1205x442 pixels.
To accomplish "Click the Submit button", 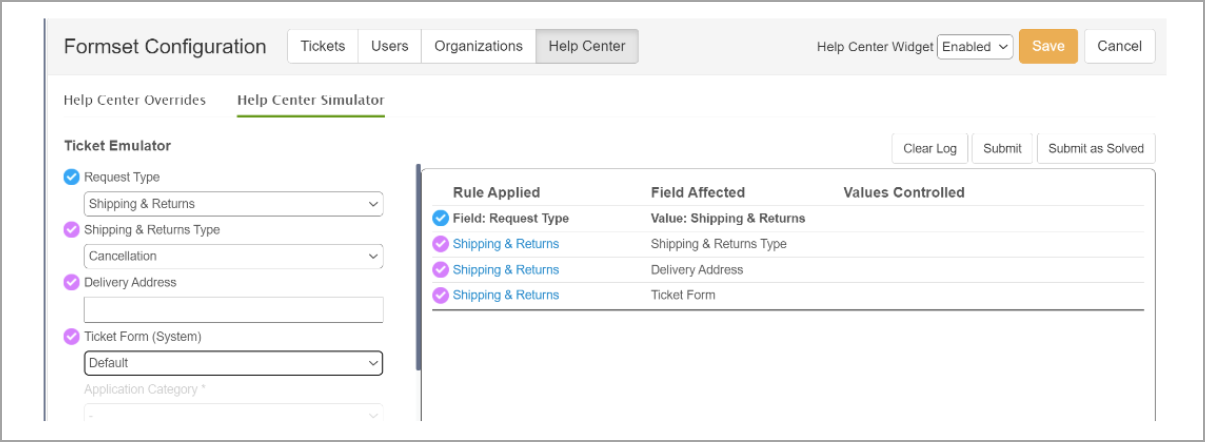I will [x=1002, y=148].
